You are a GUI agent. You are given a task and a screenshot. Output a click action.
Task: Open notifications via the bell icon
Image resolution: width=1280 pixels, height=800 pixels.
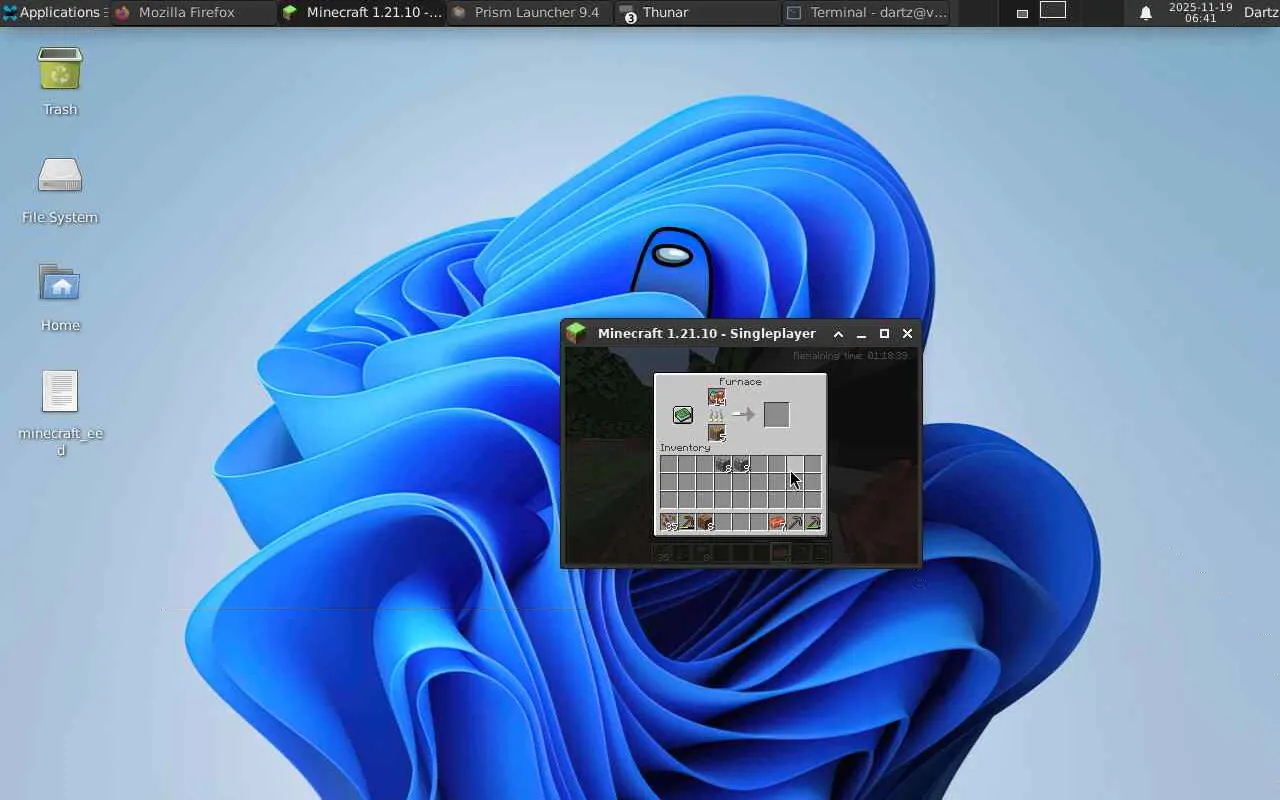[1146, 13]
